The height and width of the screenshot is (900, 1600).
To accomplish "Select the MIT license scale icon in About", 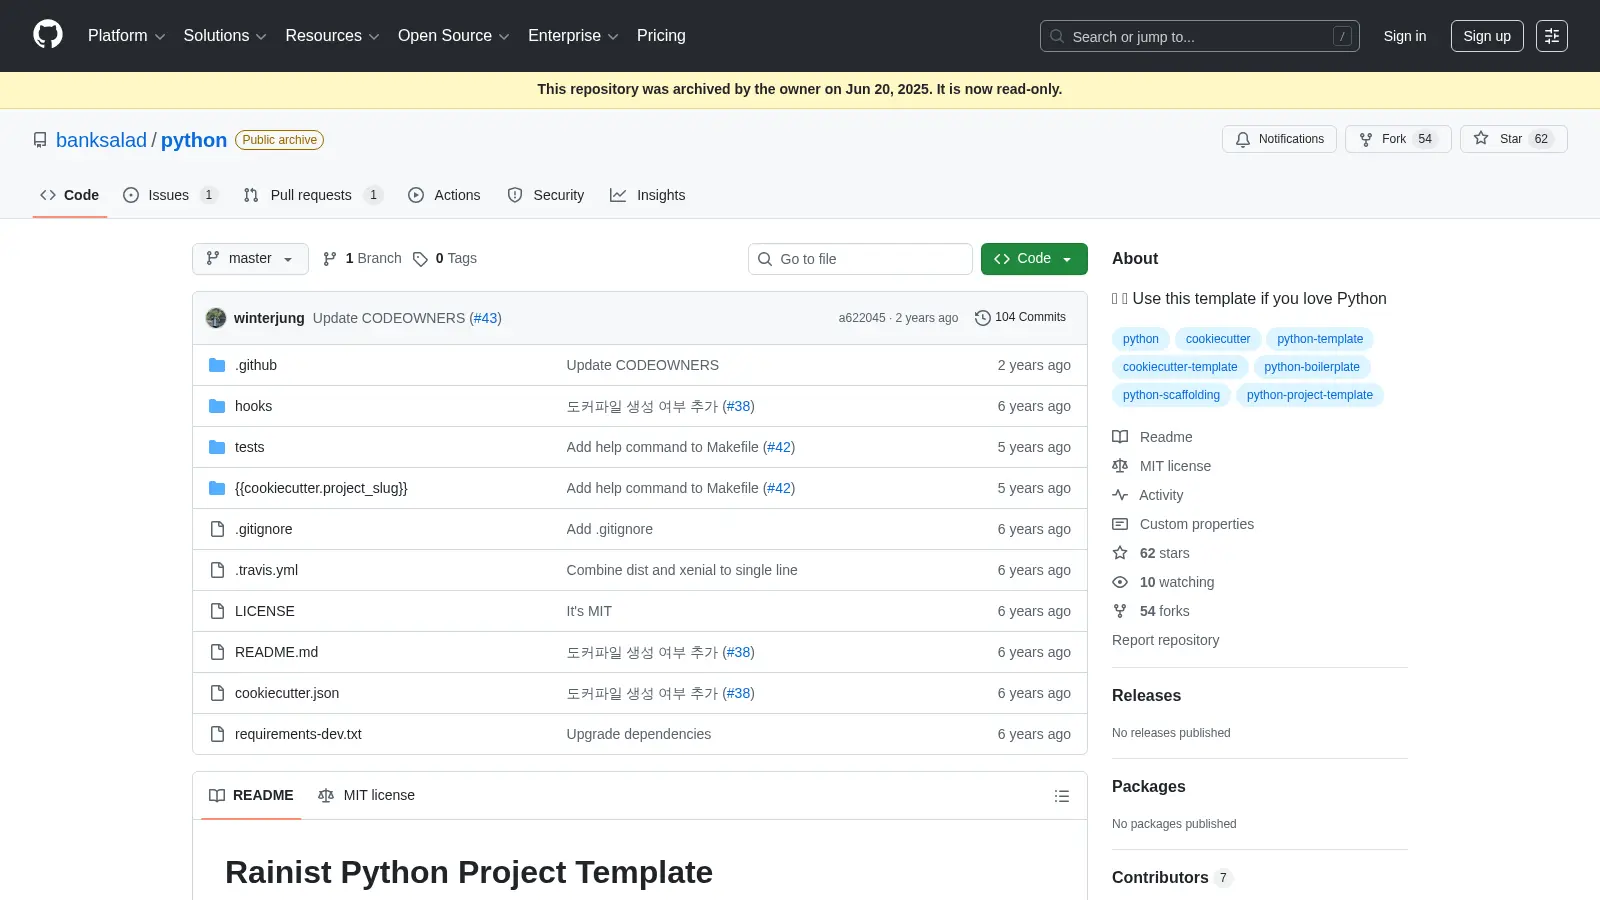I will pos(1120,466).
